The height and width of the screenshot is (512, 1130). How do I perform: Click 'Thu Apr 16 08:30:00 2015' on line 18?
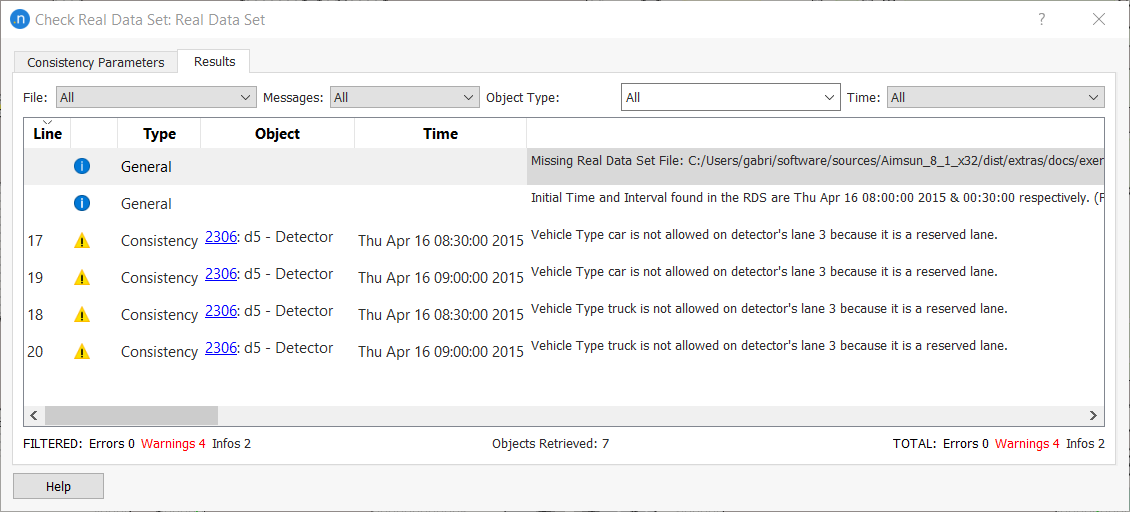point(441,314)
